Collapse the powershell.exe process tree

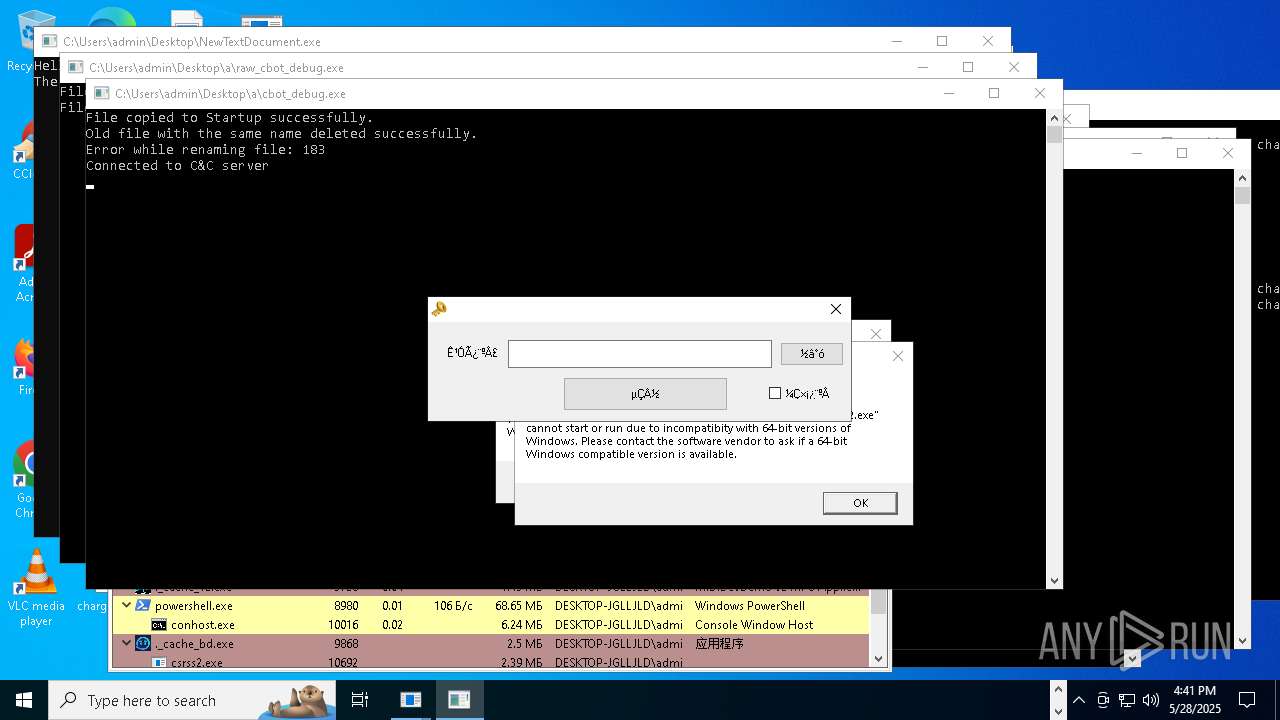tap(127, 605)
